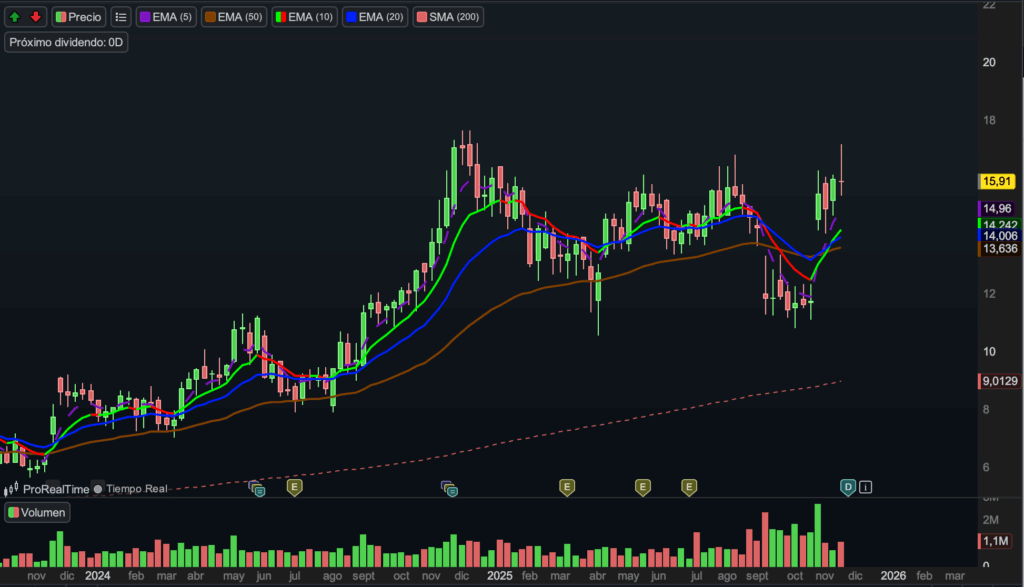The image size is (1024, 587).
Task: Click the info 'i' icon beside D marker
Action: (866, 487)
